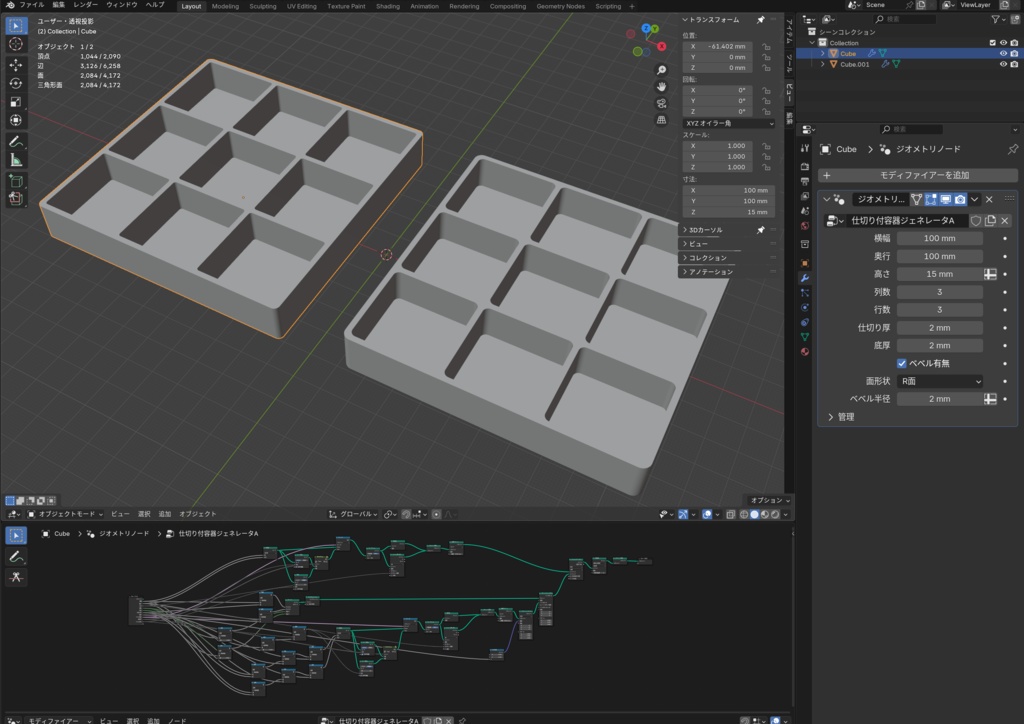Open the XYZ オイラー角 rotation mode dropdown
Viewport: 1024px width, 724px height.
[x=728, y=123]
